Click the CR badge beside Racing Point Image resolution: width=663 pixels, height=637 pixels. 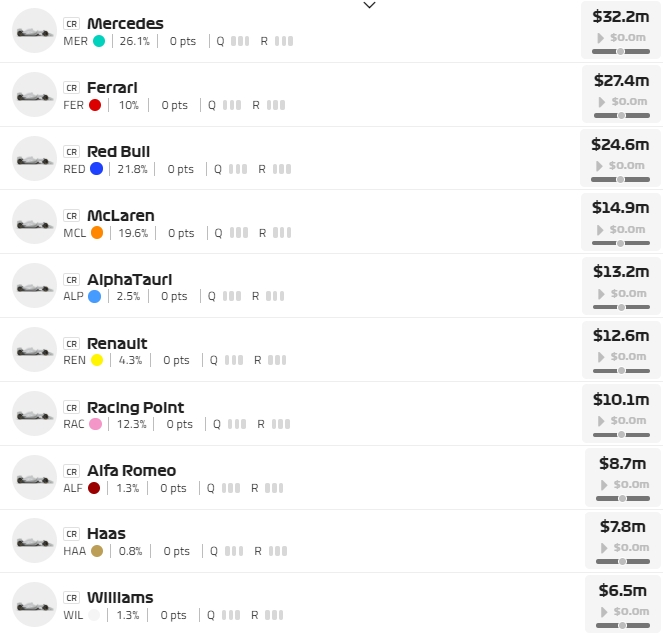[x=71, y=408]
